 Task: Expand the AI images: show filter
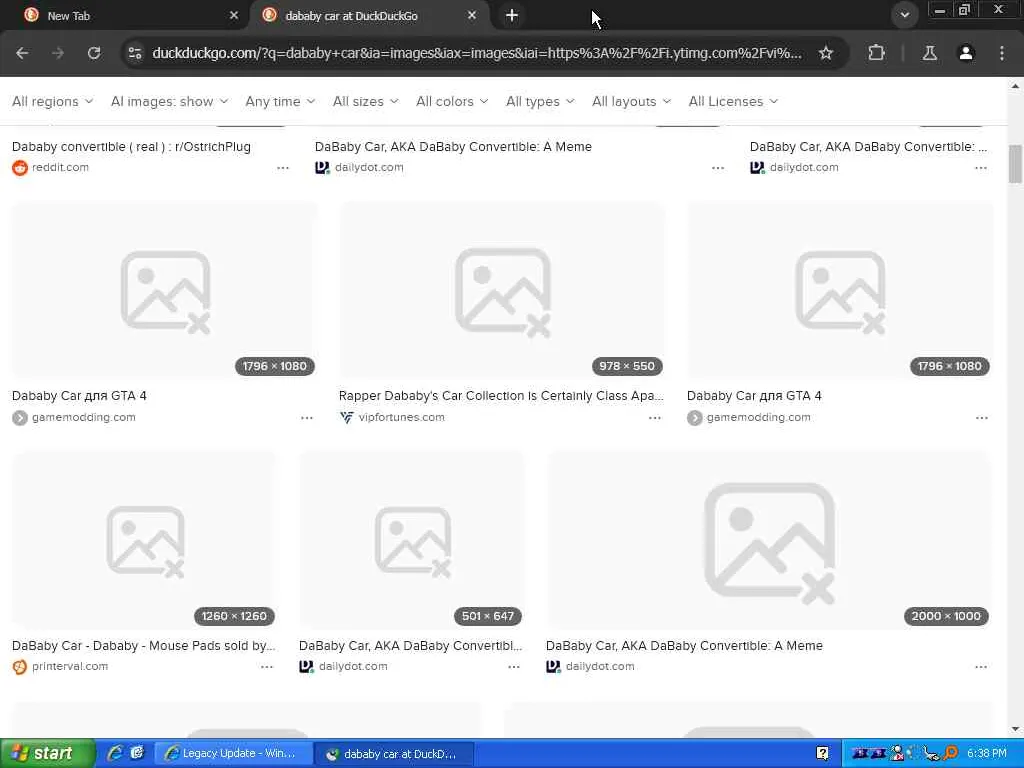click(x=169, y=101)
